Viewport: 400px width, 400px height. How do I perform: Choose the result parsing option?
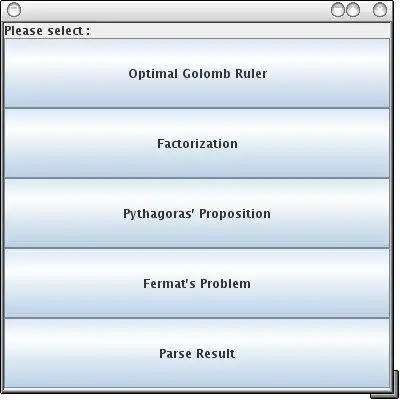[x=197, y=353]
